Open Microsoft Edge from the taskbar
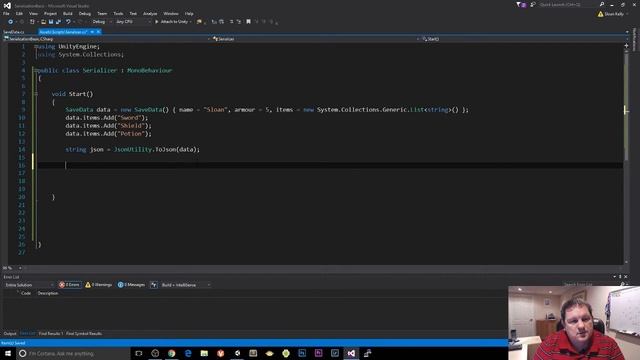 tap(188, 353)
